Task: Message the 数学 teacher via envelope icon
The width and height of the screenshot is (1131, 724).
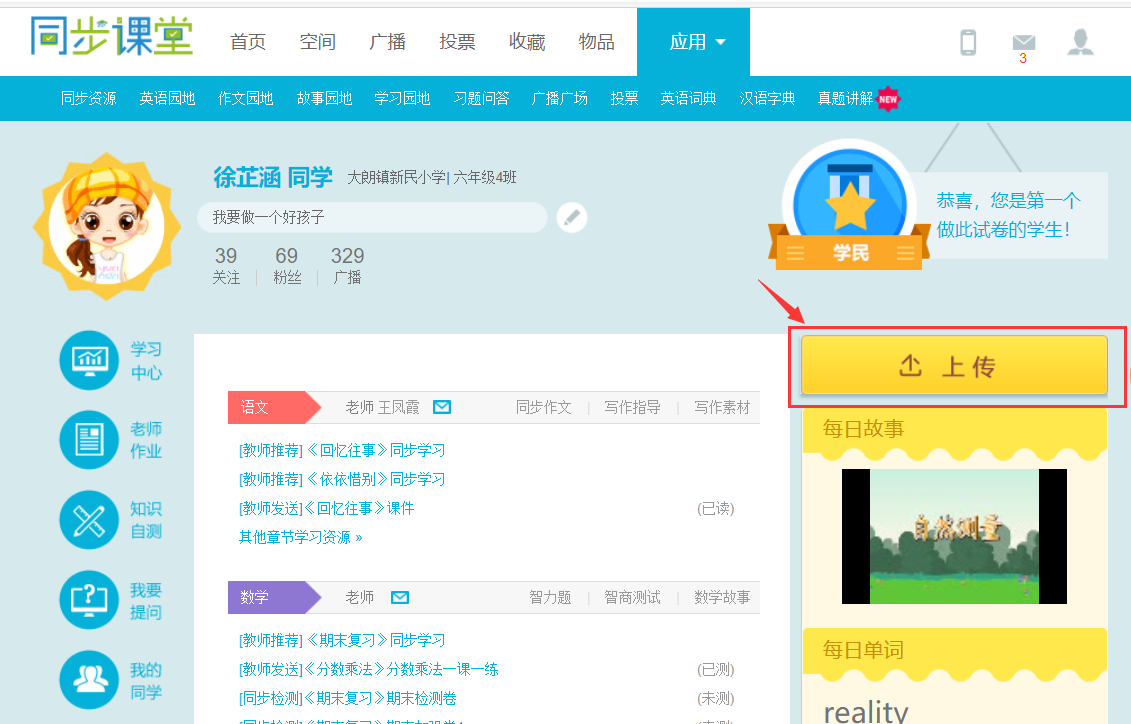Action: 400,597
